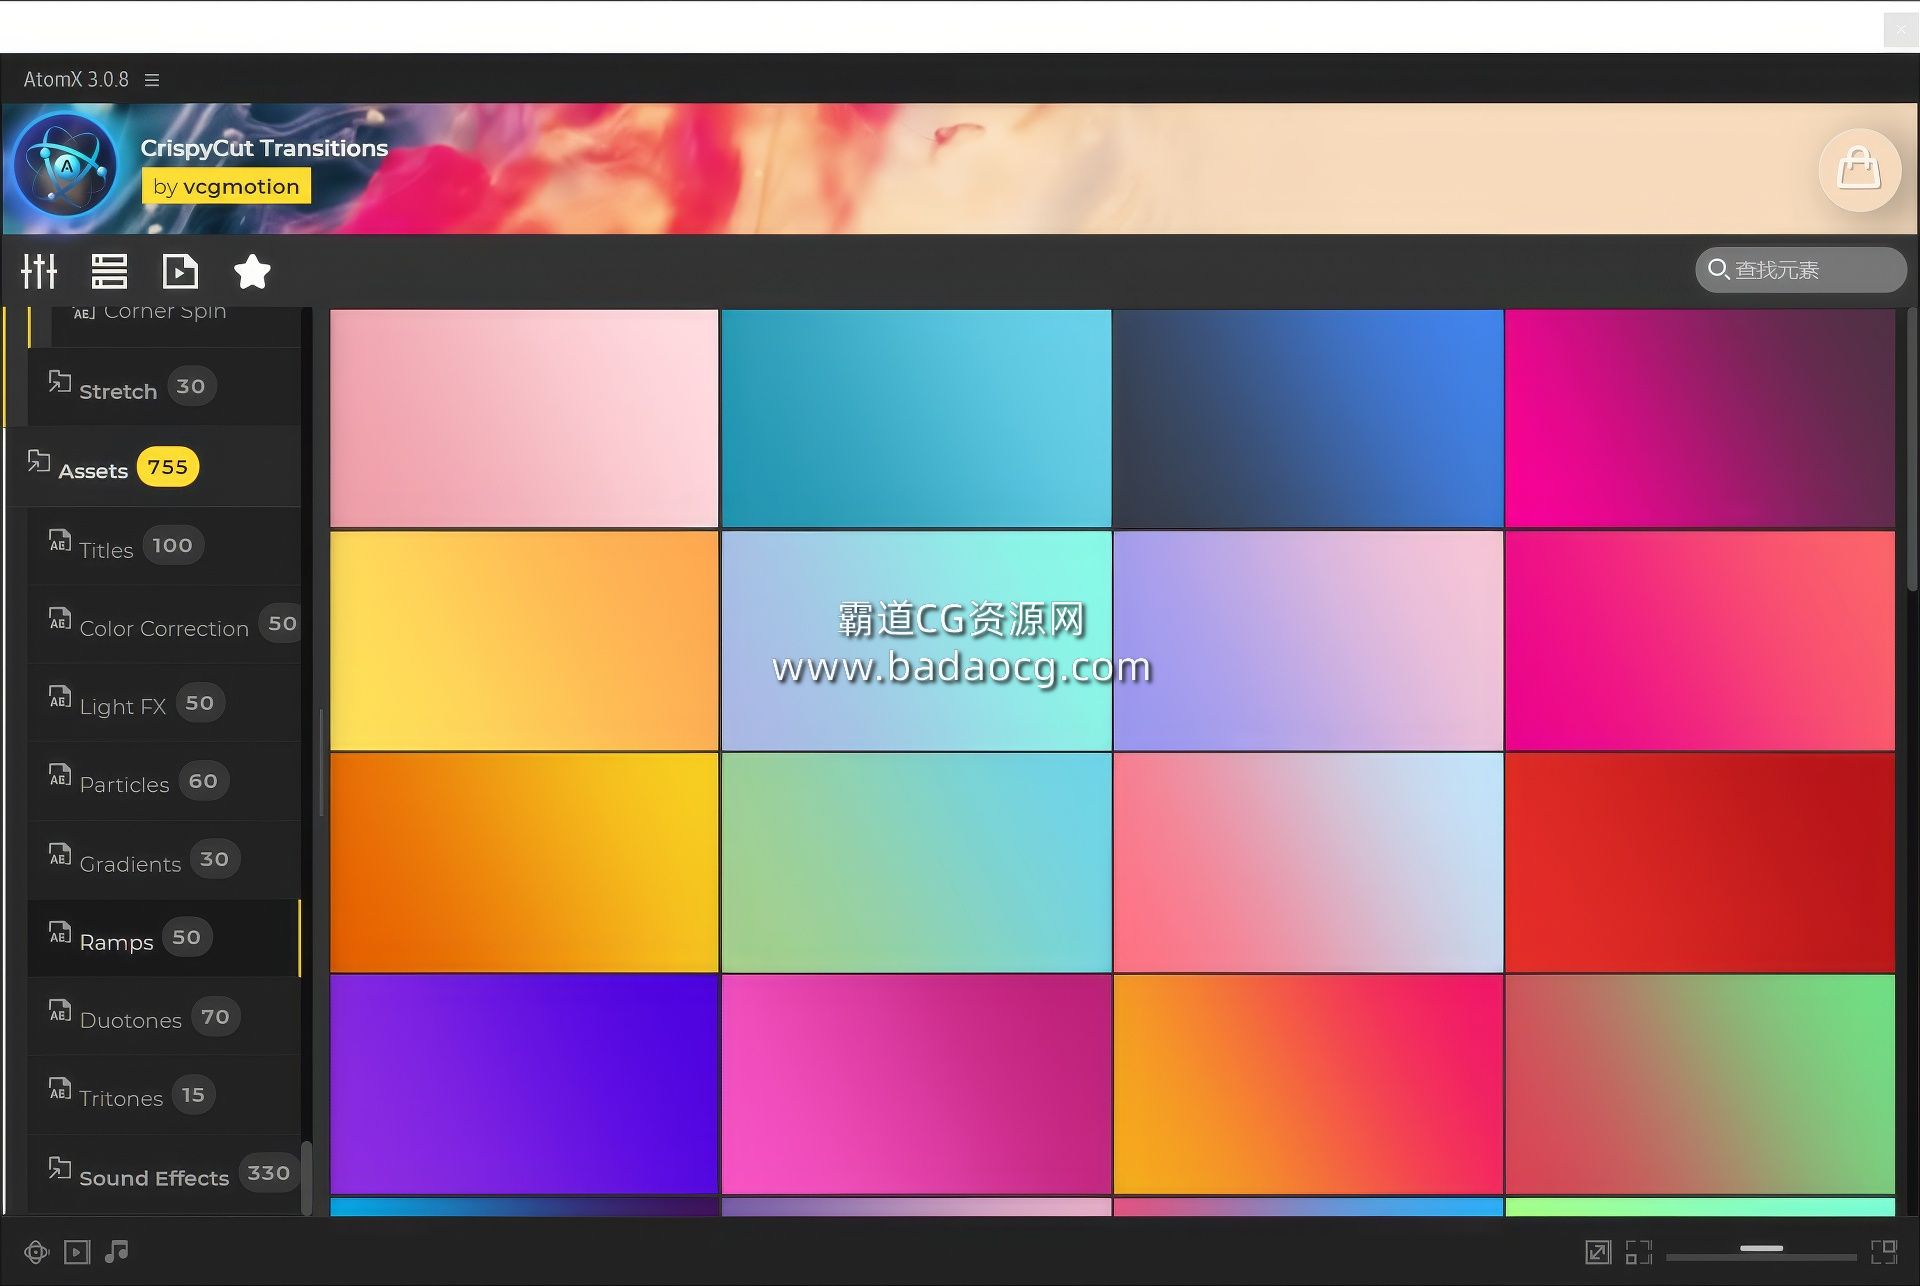Click the CrispyCut Transitions pack title
The width and height of the screenshot is (1920, 1286).
tap(264, 148)
